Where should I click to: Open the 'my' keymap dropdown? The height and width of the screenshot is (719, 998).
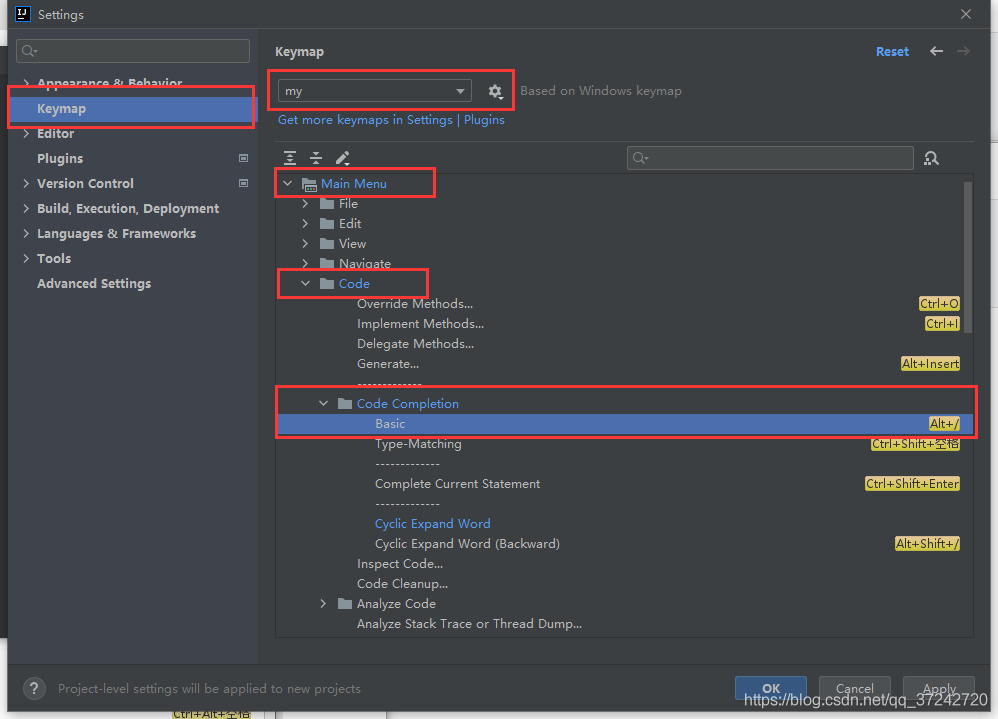coord(375,91)
